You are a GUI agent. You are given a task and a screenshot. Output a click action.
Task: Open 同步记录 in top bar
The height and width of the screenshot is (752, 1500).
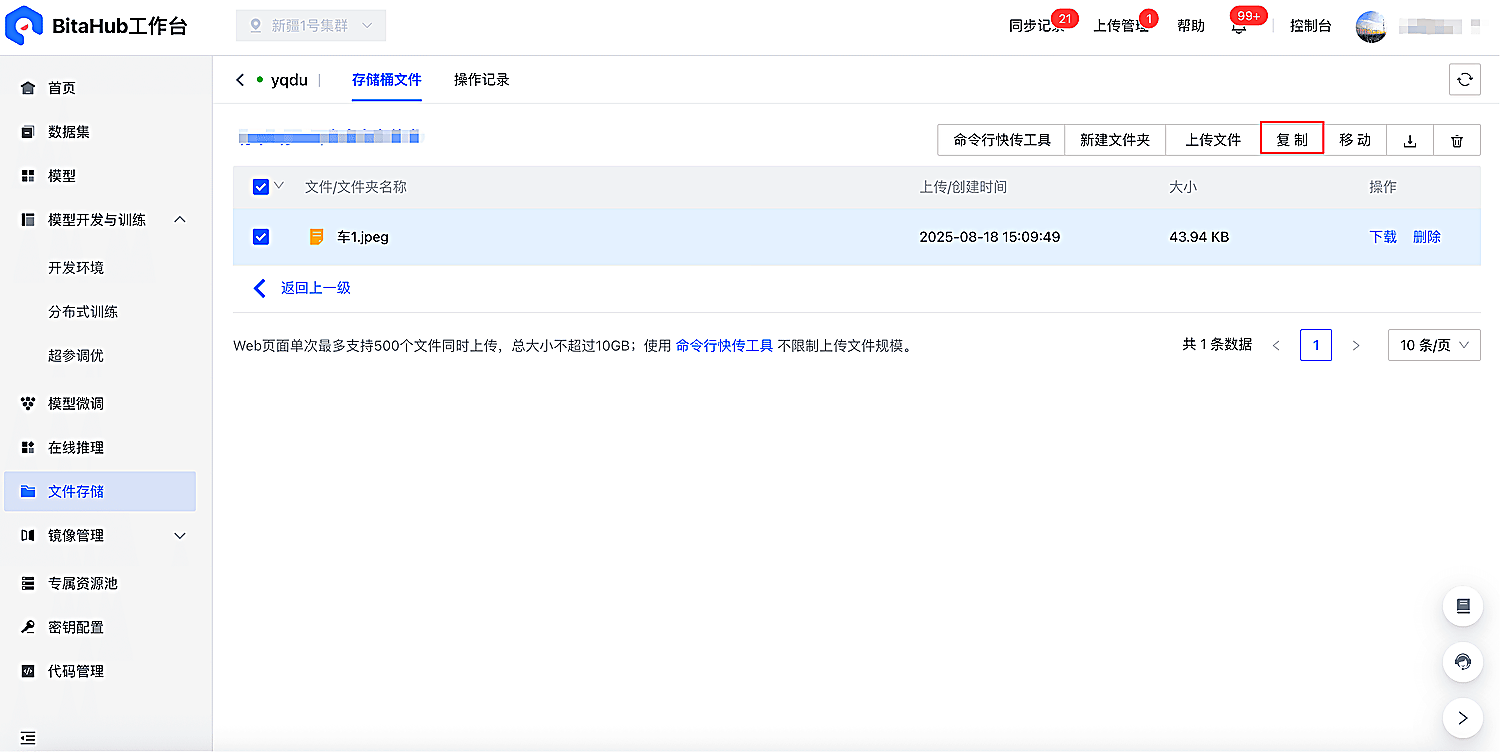[x=1037, y=26]
